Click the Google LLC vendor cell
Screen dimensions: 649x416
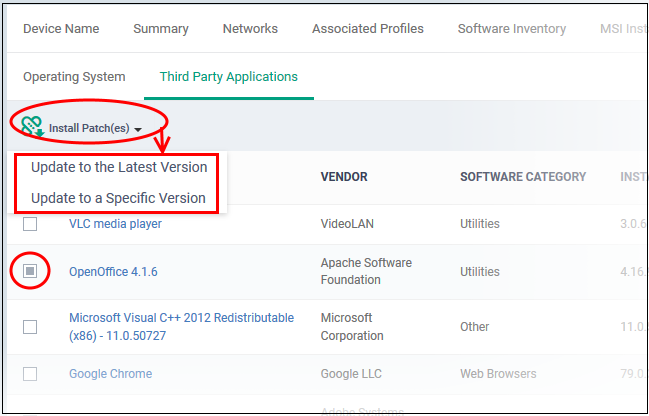(351, 374)
